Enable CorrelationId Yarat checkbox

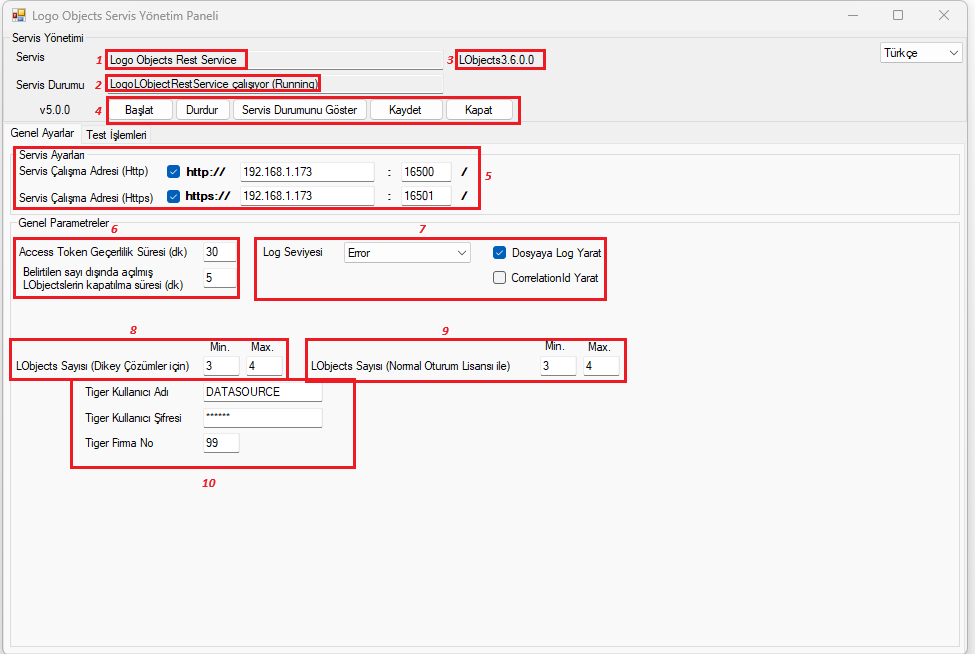coord(499,278)
